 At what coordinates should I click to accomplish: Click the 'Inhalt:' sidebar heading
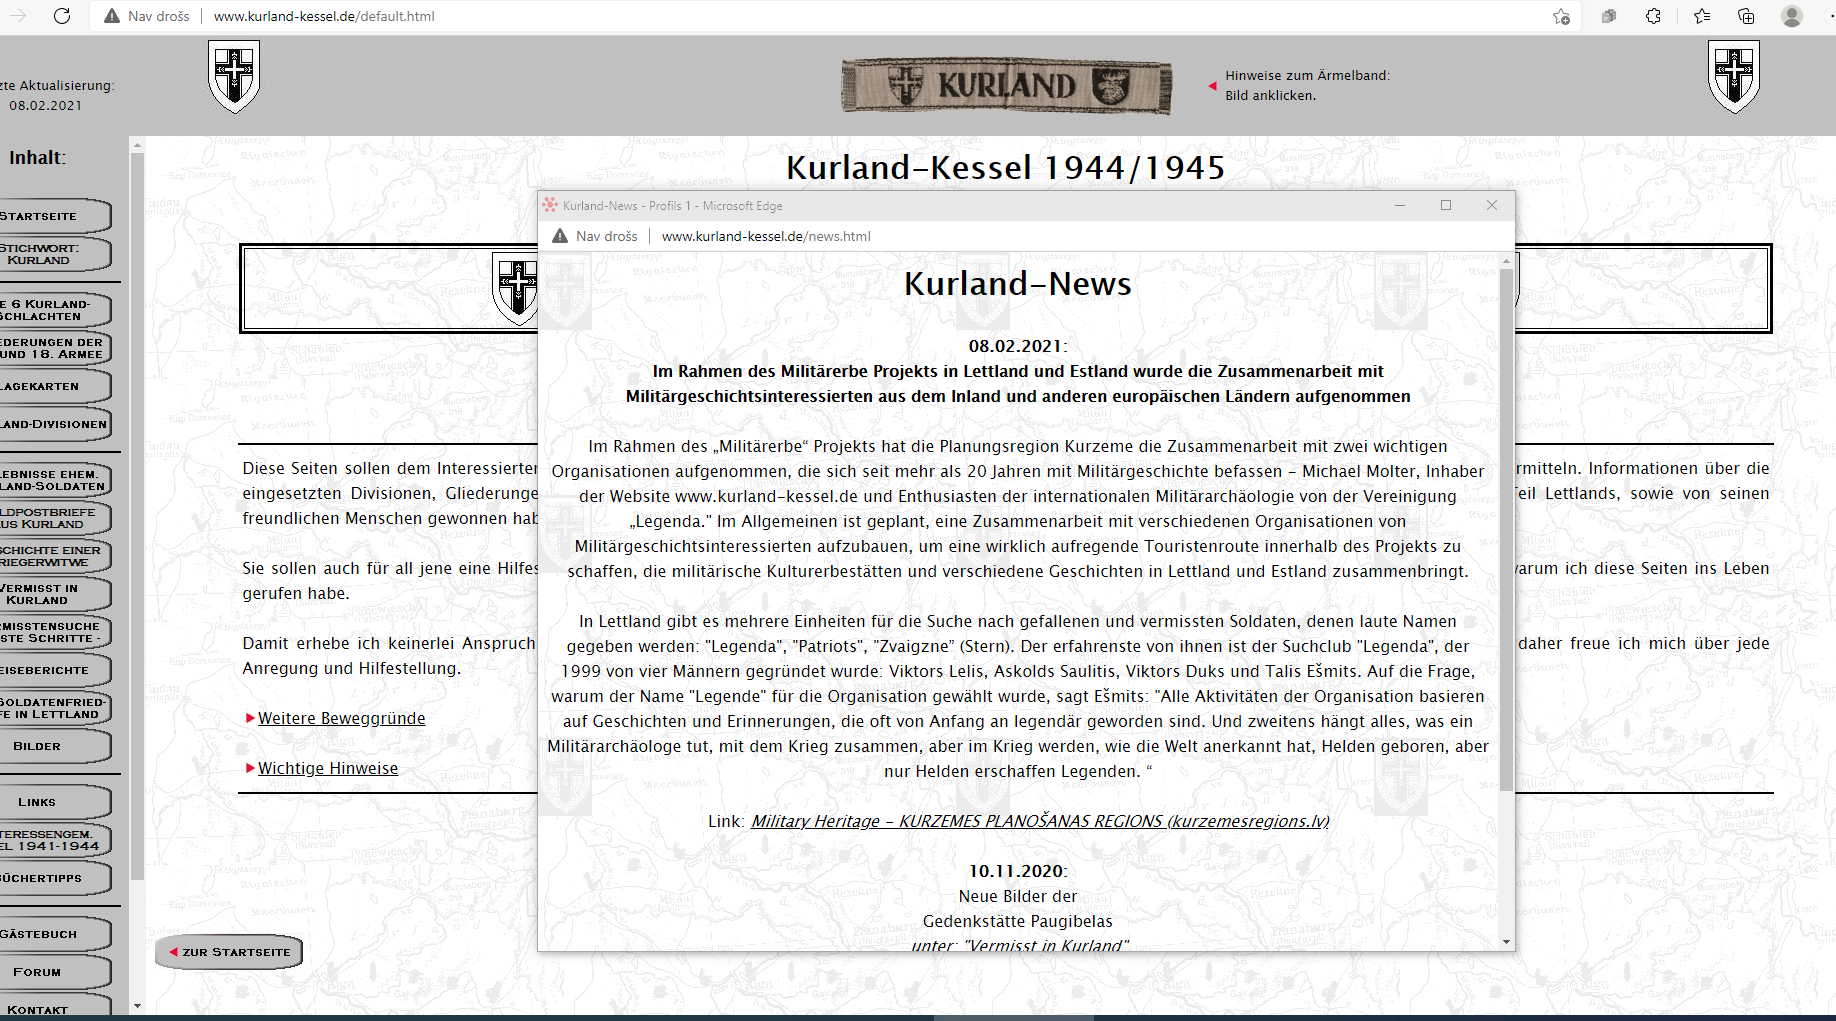[x=37, y=157]
